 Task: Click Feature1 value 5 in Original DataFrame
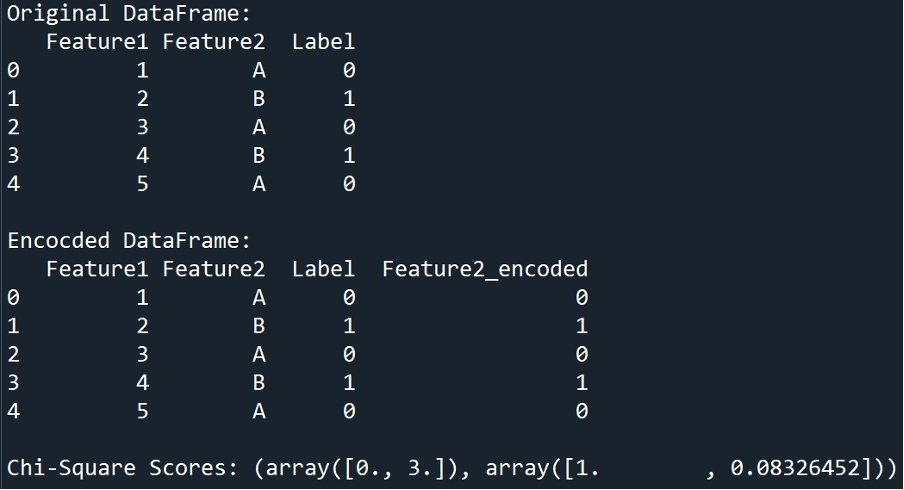point(142,184)
